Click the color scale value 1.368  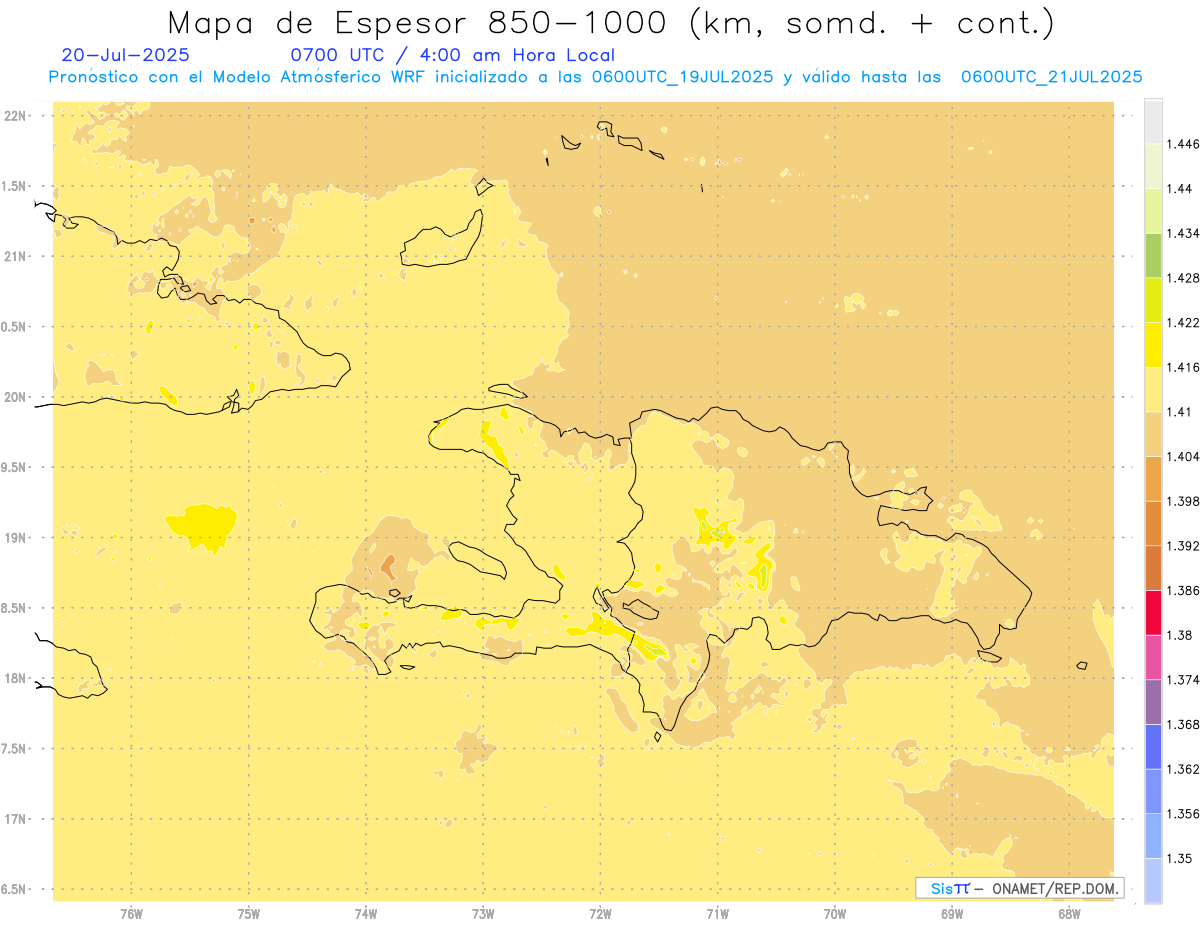tap(1183, 724)
